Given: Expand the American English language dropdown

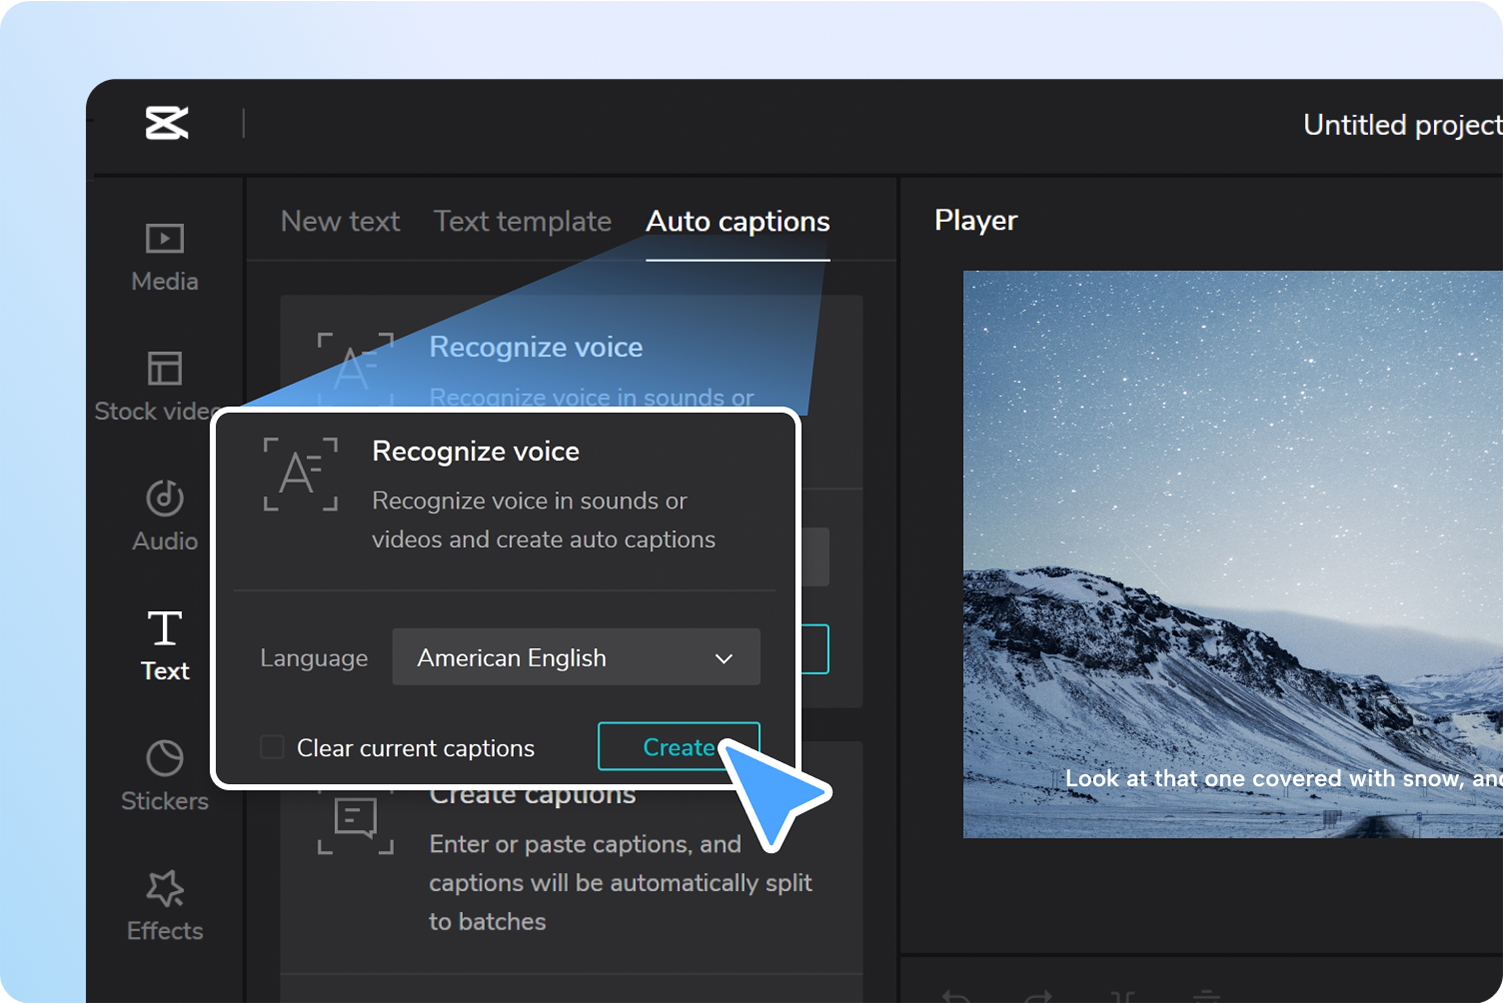Looking at the screenshot, I should pos(576,657).
